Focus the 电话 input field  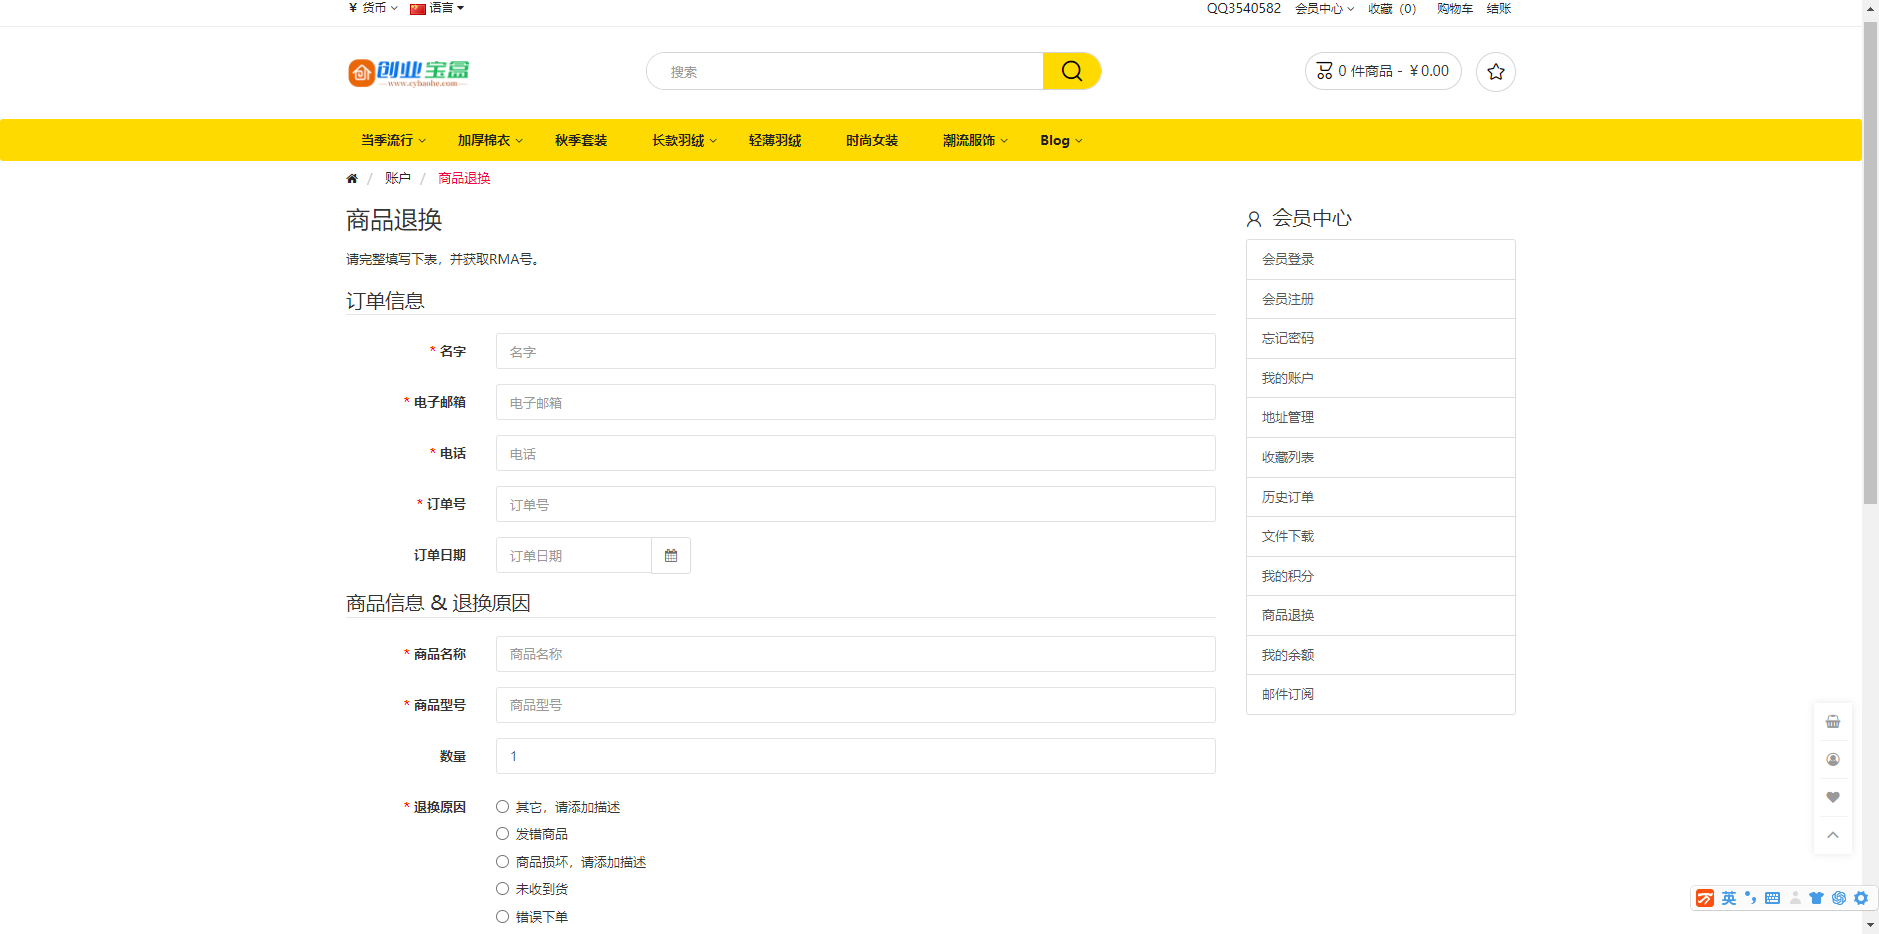(x=856, y=453)
